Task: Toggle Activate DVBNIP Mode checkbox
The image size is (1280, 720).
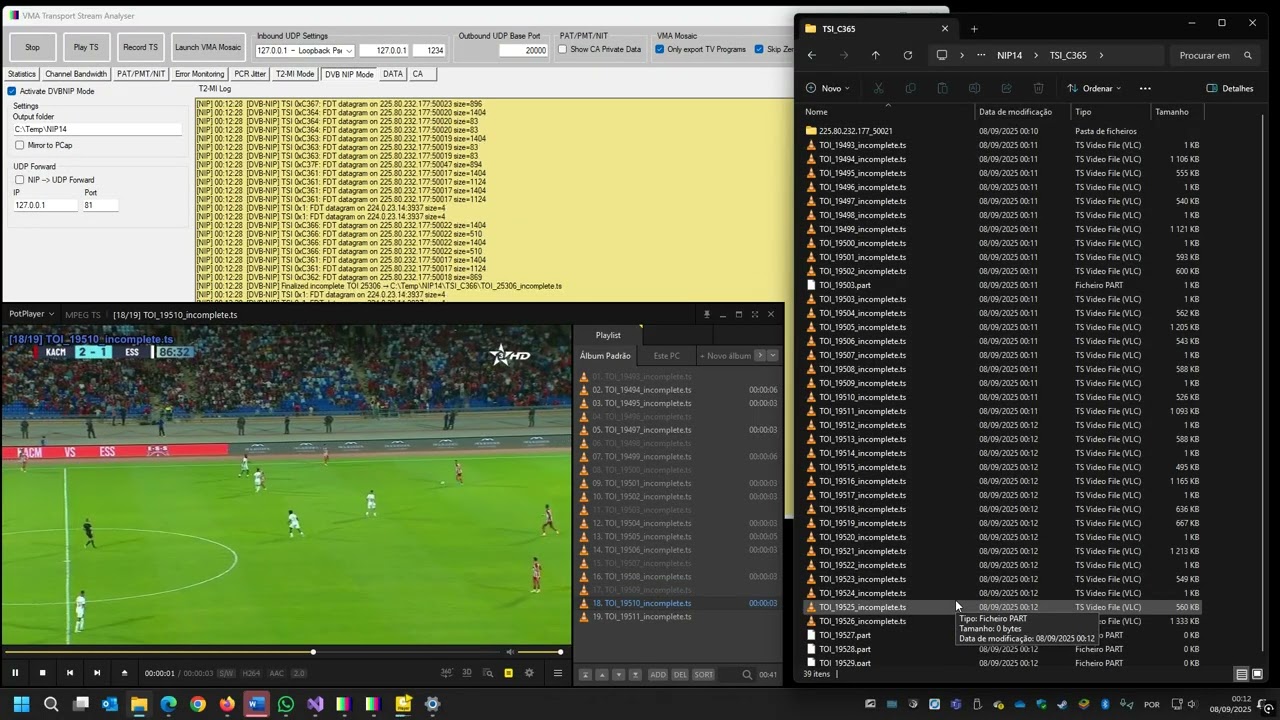Action: click(12, 91)
